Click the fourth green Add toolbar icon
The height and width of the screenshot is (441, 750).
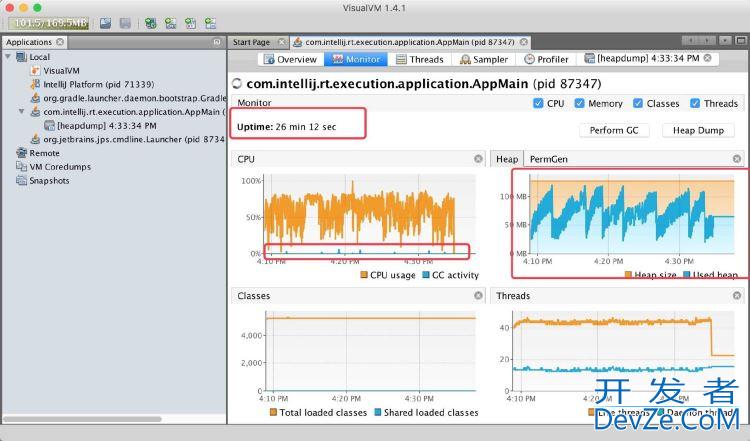[210, 23]
